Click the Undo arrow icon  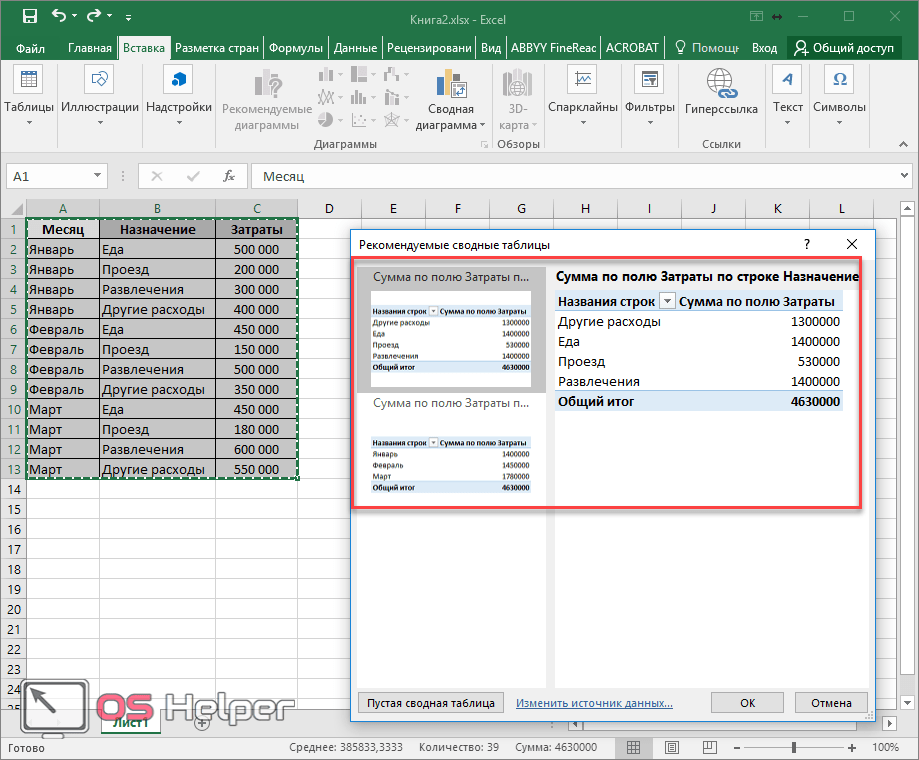(60, 16)
